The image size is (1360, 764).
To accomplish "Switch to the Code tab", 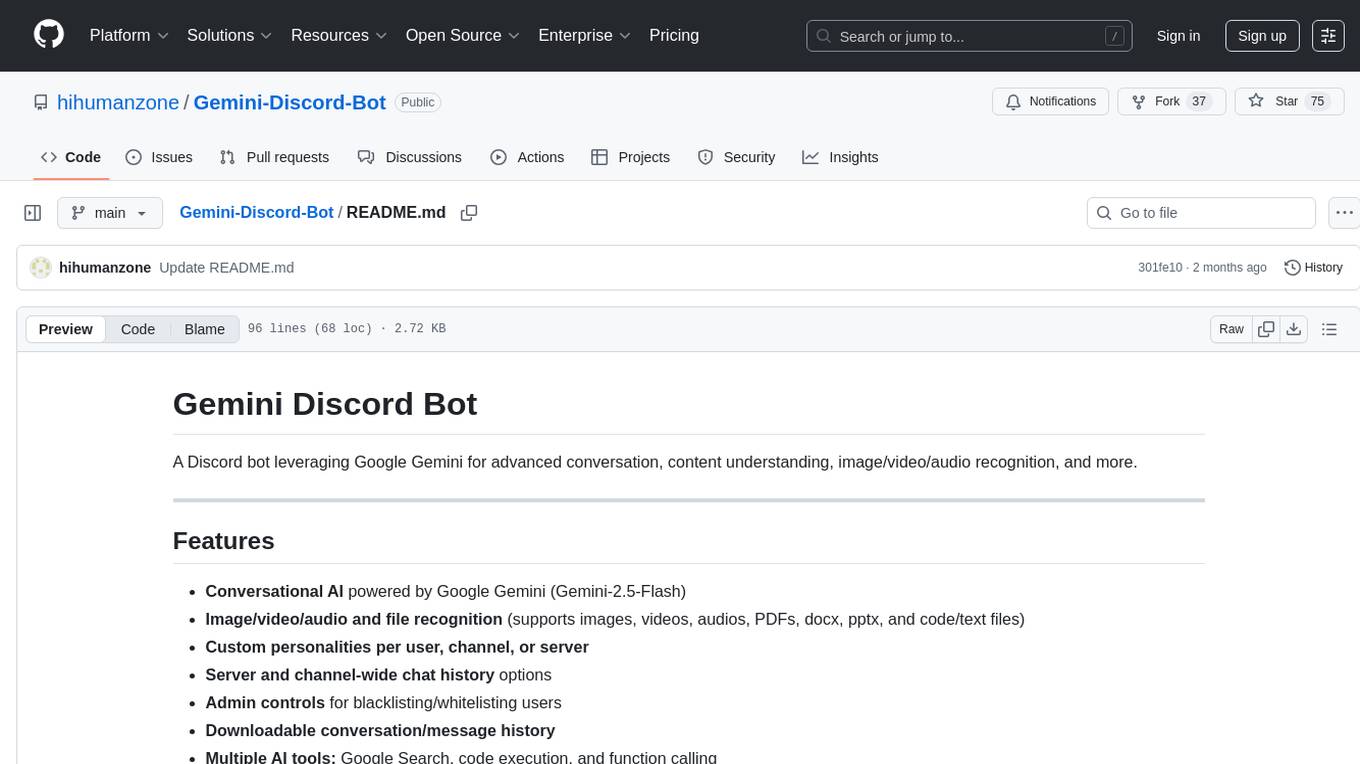I will click(71, 157).
